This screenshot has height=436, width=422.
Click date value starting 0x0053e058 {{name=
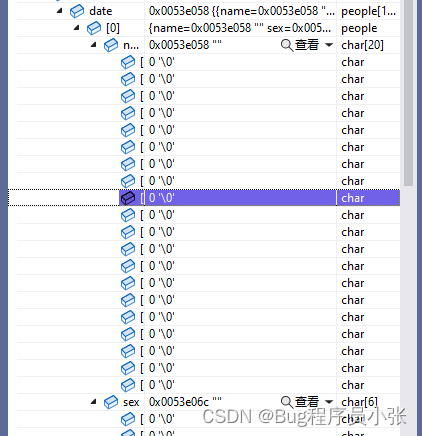point(241,11)
